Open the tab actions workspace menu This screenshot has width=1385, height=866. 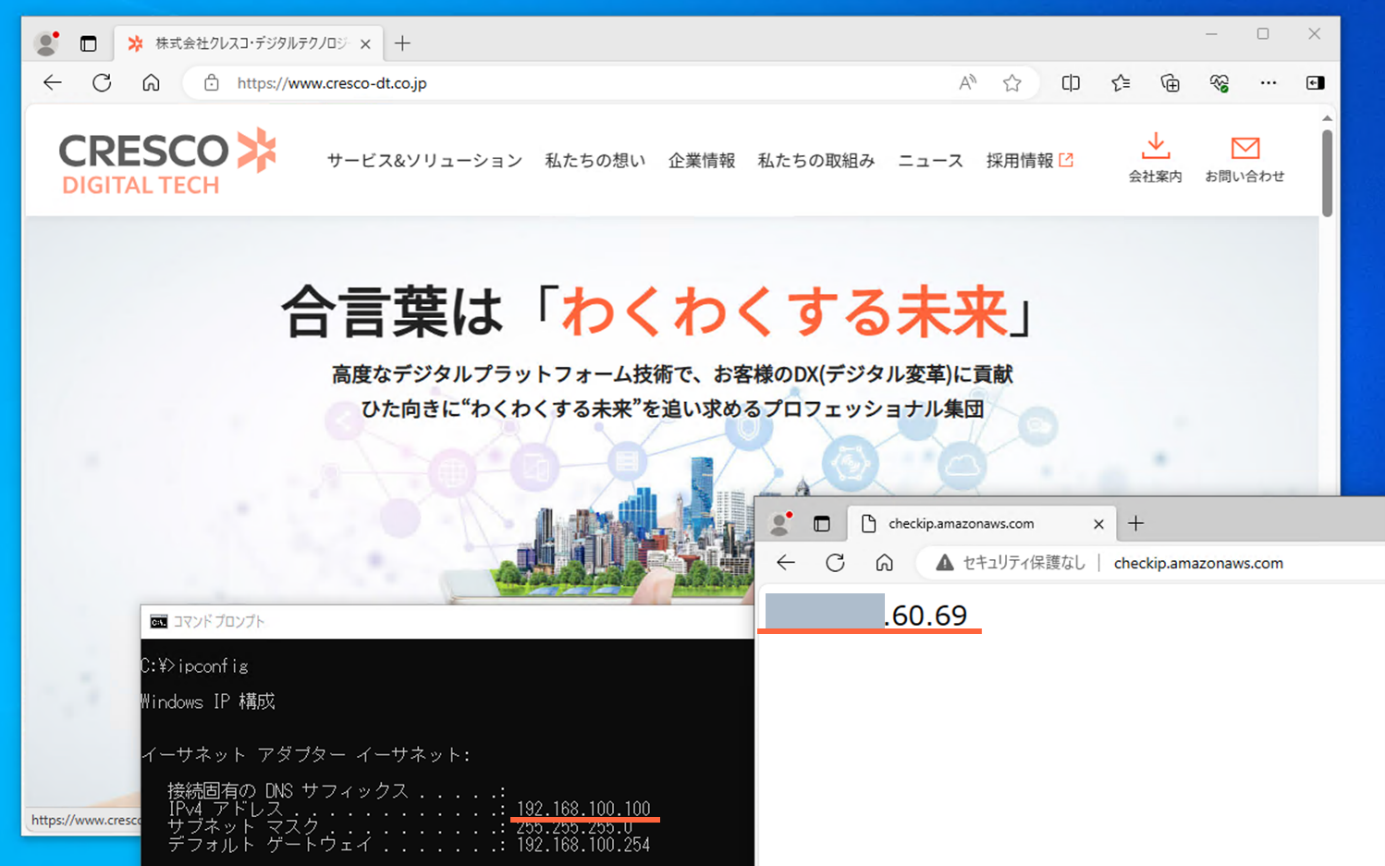(x=86, y=43)
